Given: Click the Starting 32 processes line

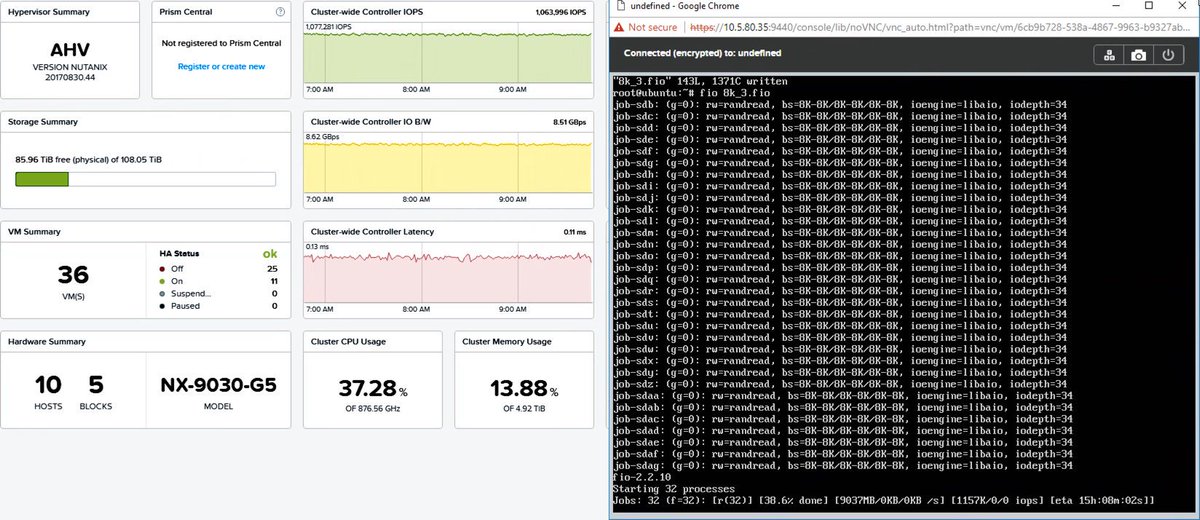Looking at the screenshot, I should click(673, 488).
